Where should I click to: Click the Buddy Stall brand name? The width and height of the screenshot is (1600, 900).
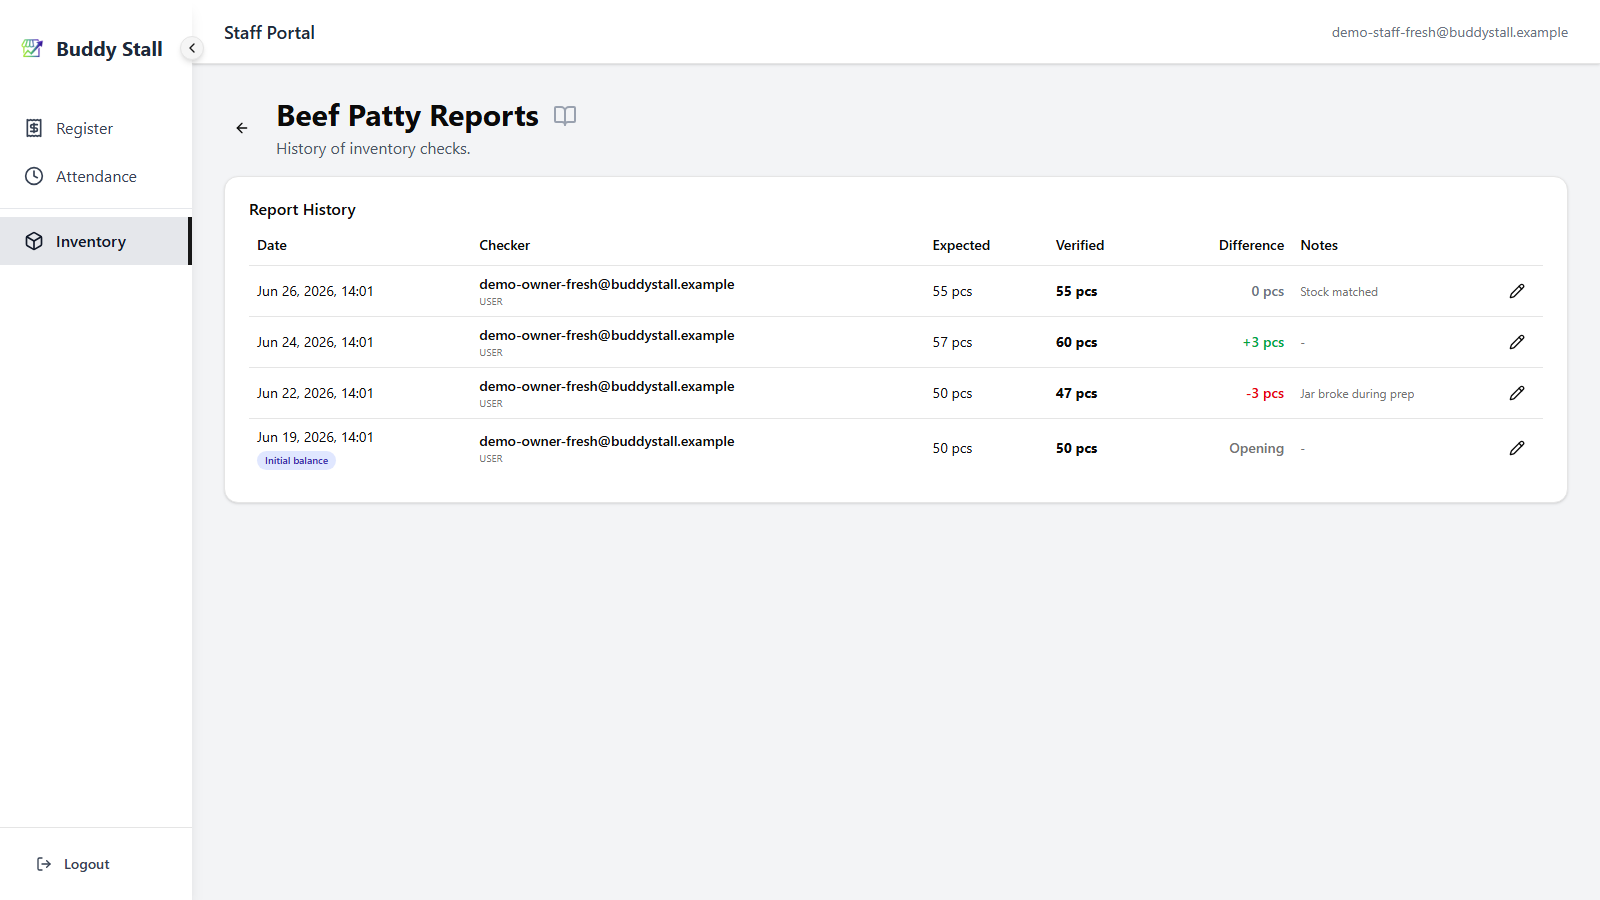pyautogui.click(x=109, y=49)
